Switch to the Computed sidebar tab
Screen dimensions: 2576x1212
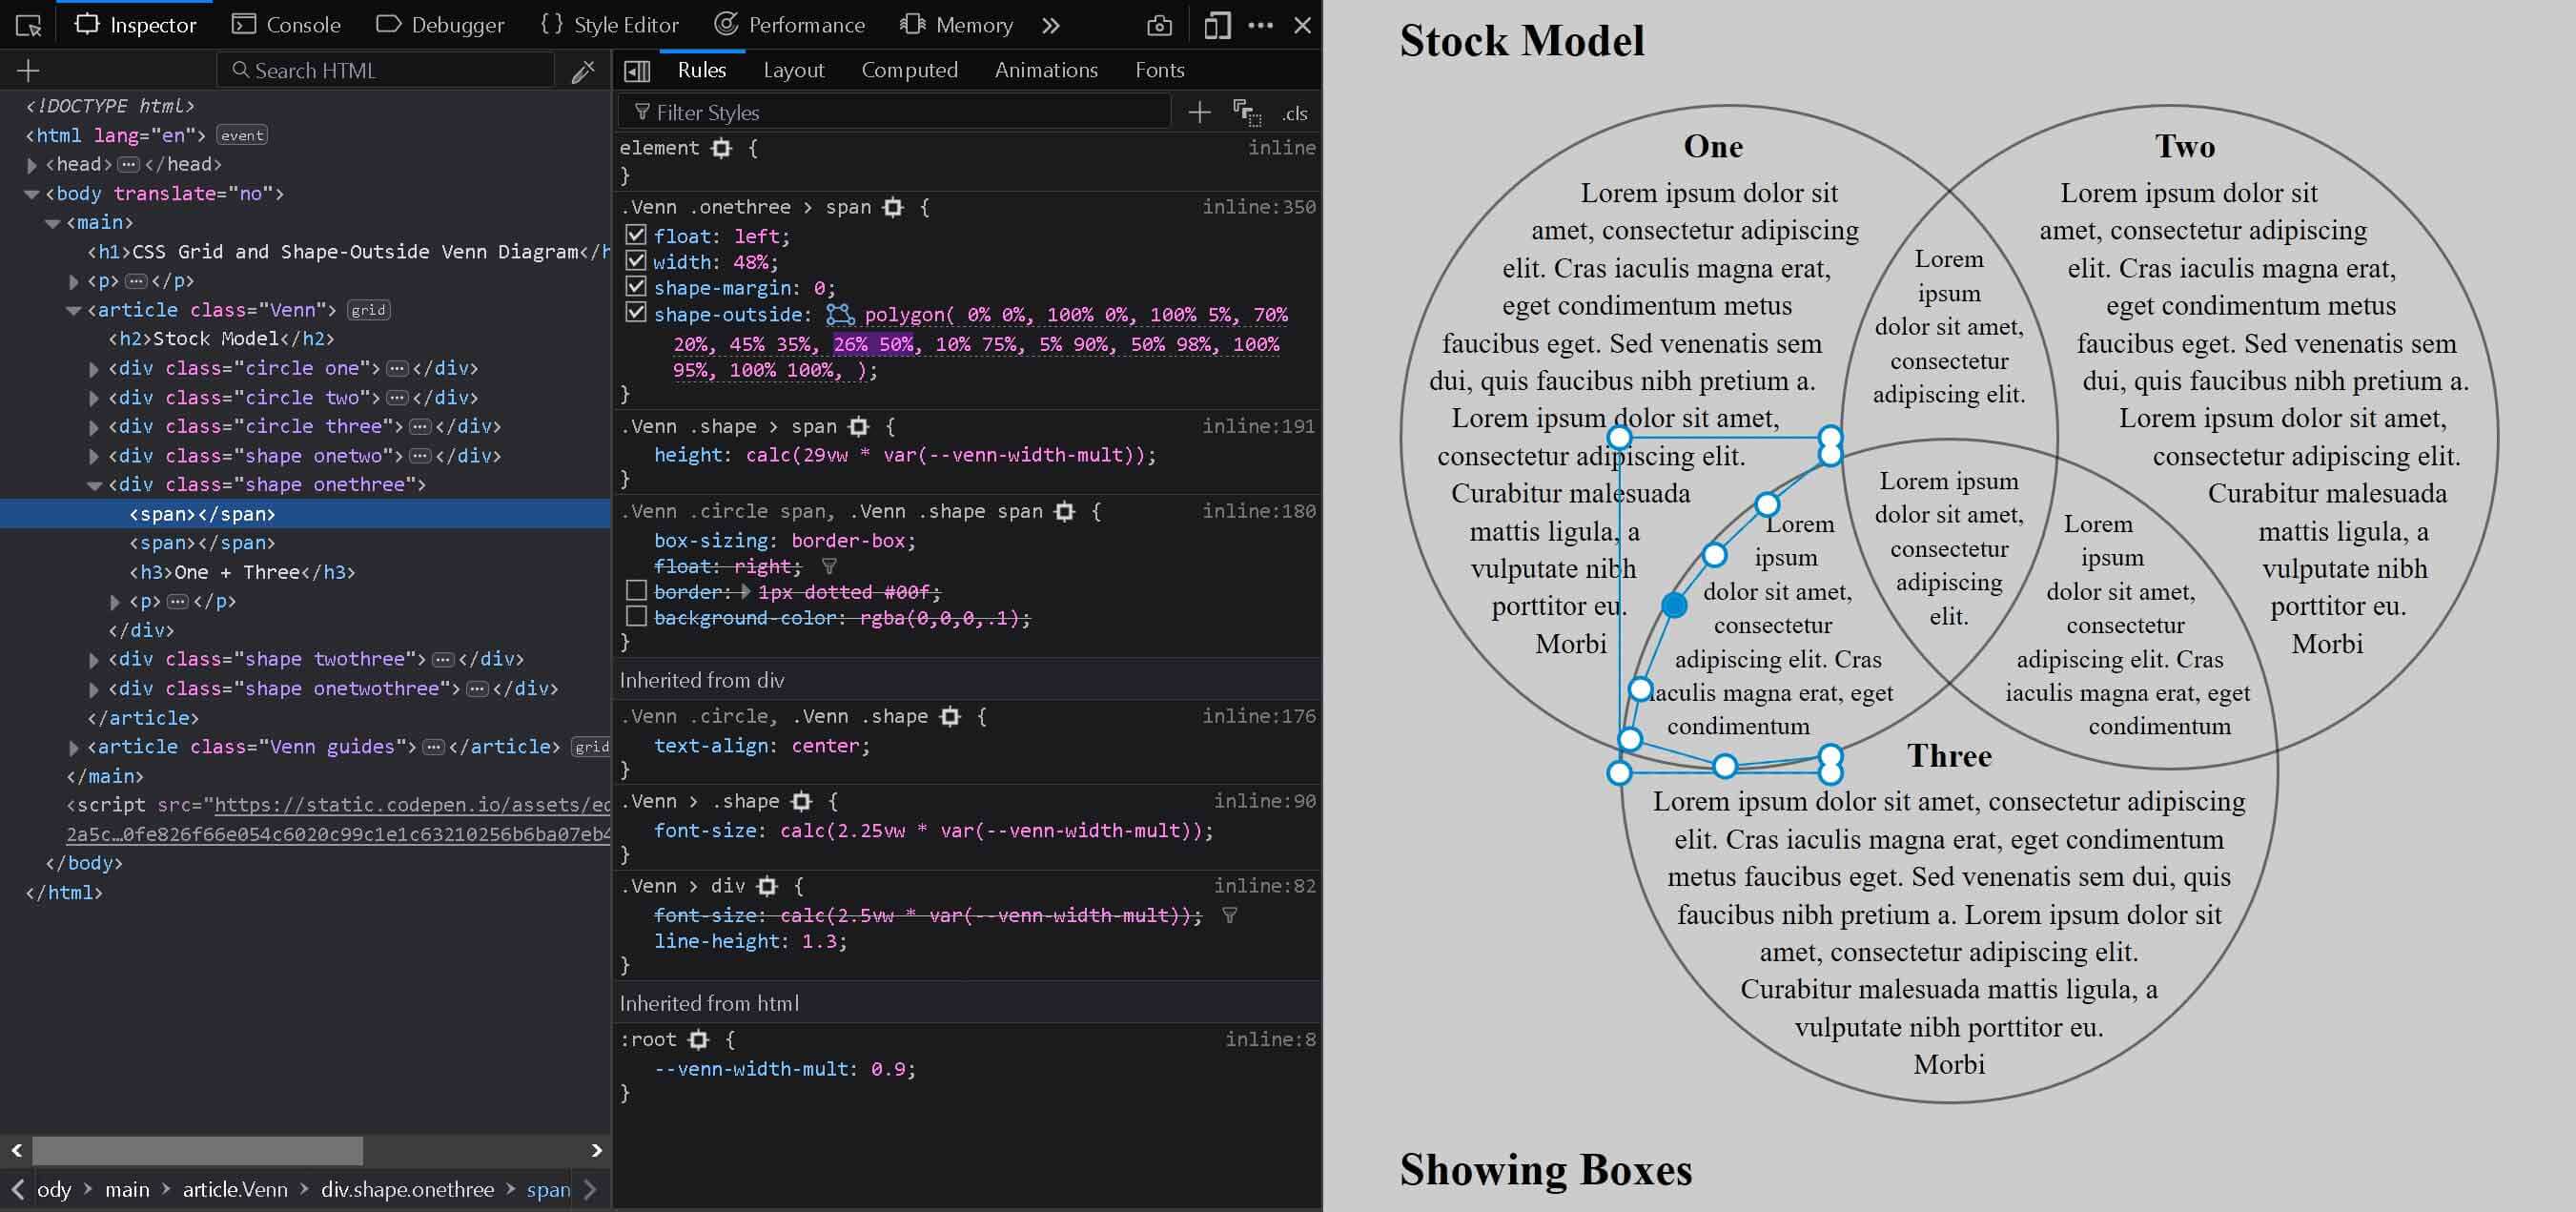(909, 70)
